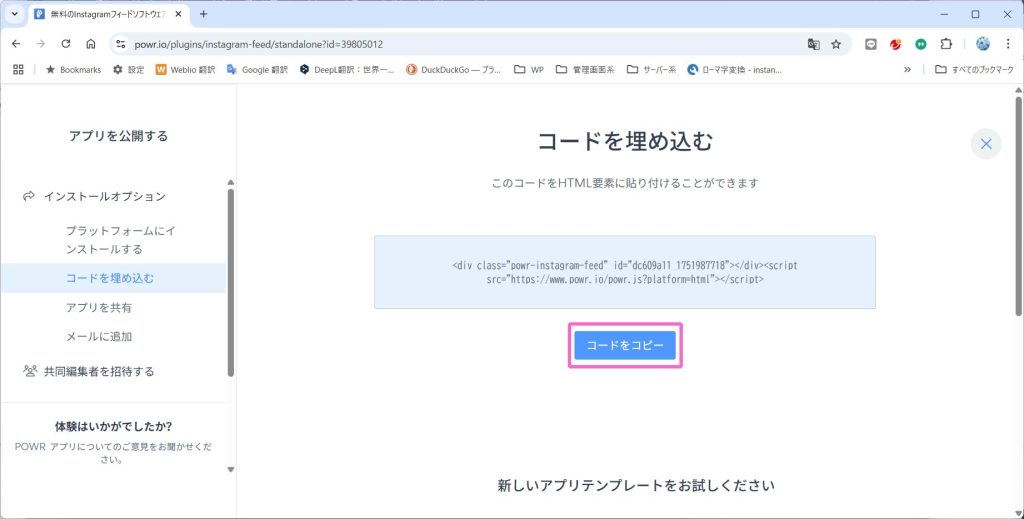
Task: Click the powr.io address bar URL
Action: (x=259, y=44)
